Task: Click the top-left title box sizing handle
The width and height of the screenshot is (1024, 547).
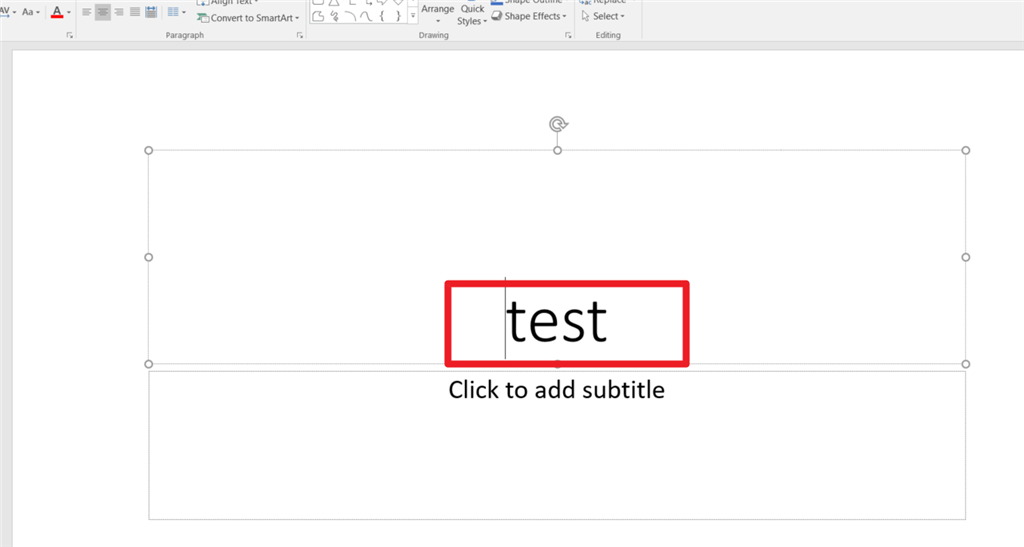Action: pyautogui.click(x=149, y=151)
